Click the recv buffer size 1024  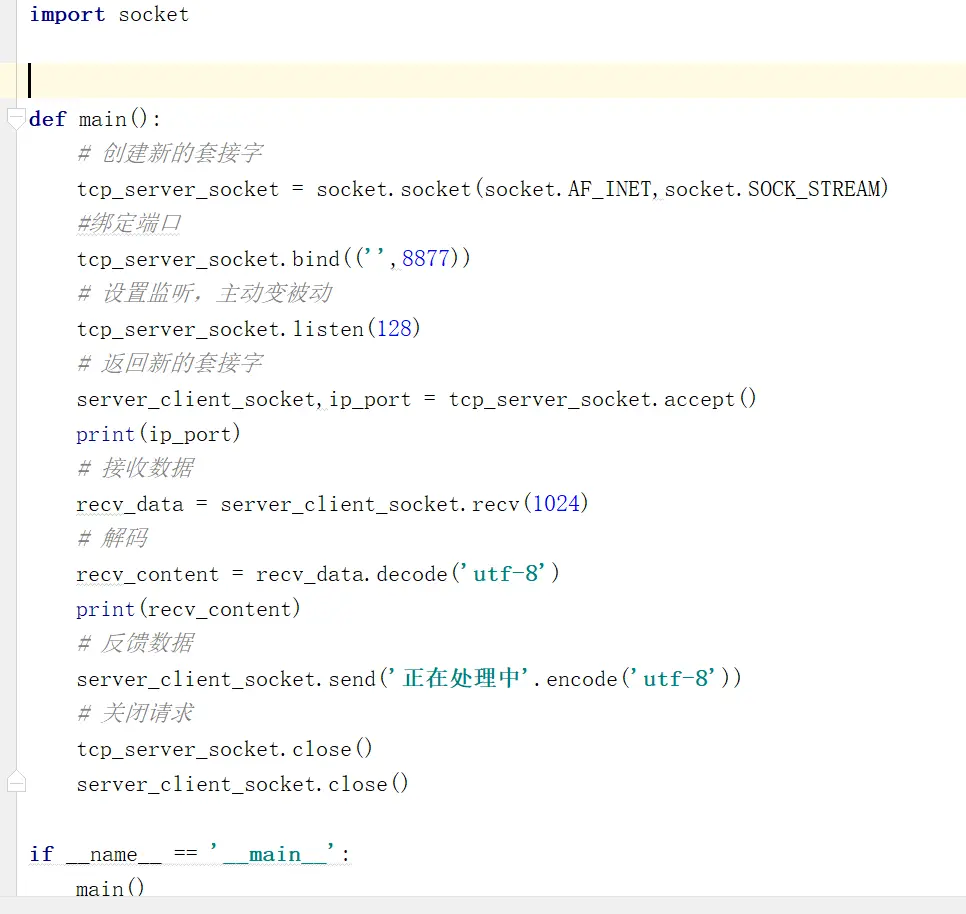click(556, 503)
